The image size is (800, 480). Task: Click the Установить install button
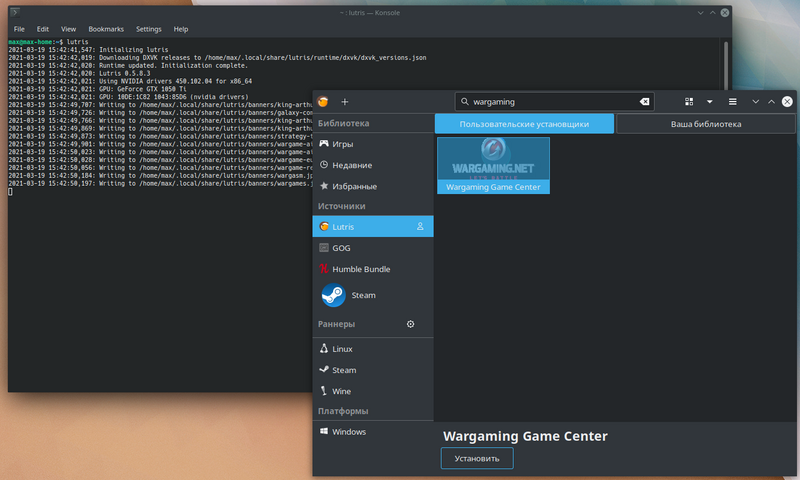[x=477, y=459]
